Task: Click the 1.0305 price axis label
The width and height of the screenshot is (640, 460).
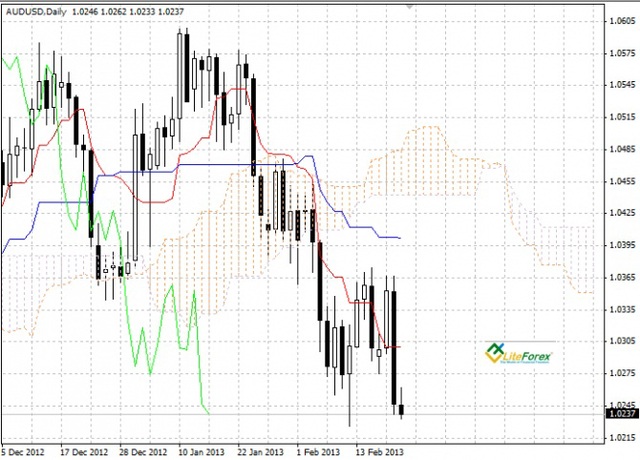Action: pos(622,341)
